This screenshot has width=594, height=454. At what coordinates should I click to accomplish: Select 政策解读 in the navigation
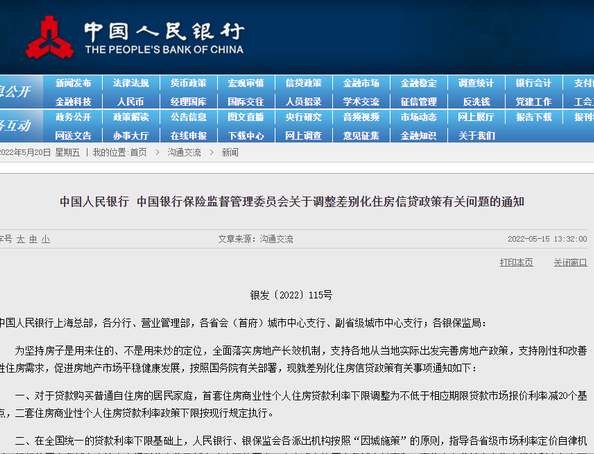(131, 117)
